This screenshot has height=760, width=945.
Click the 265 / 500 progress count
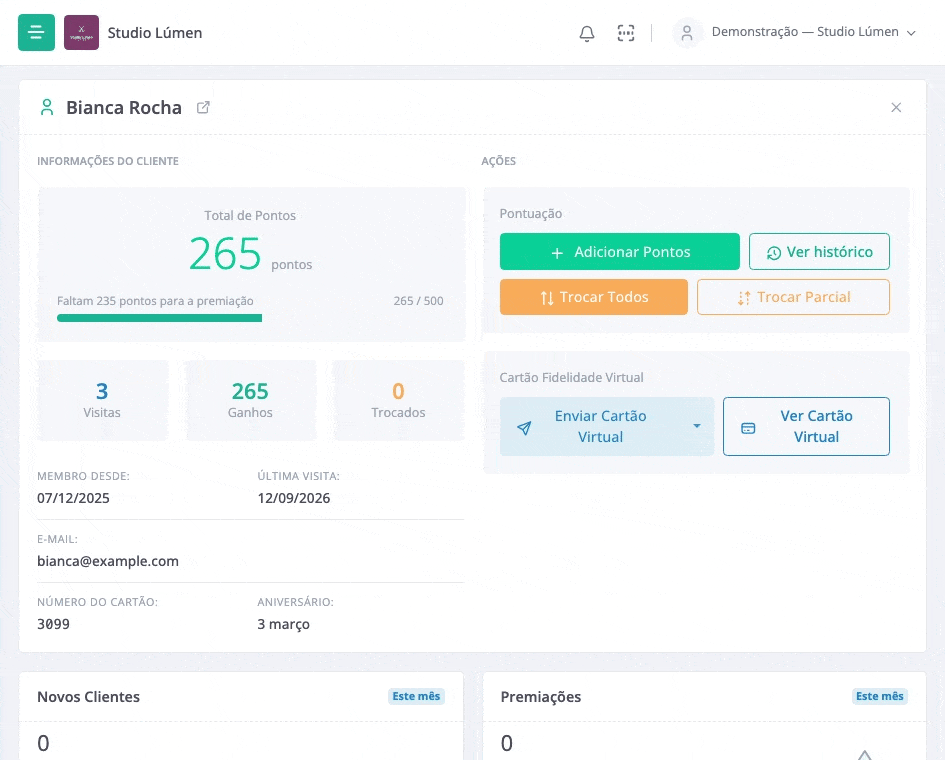pos(418,301)
